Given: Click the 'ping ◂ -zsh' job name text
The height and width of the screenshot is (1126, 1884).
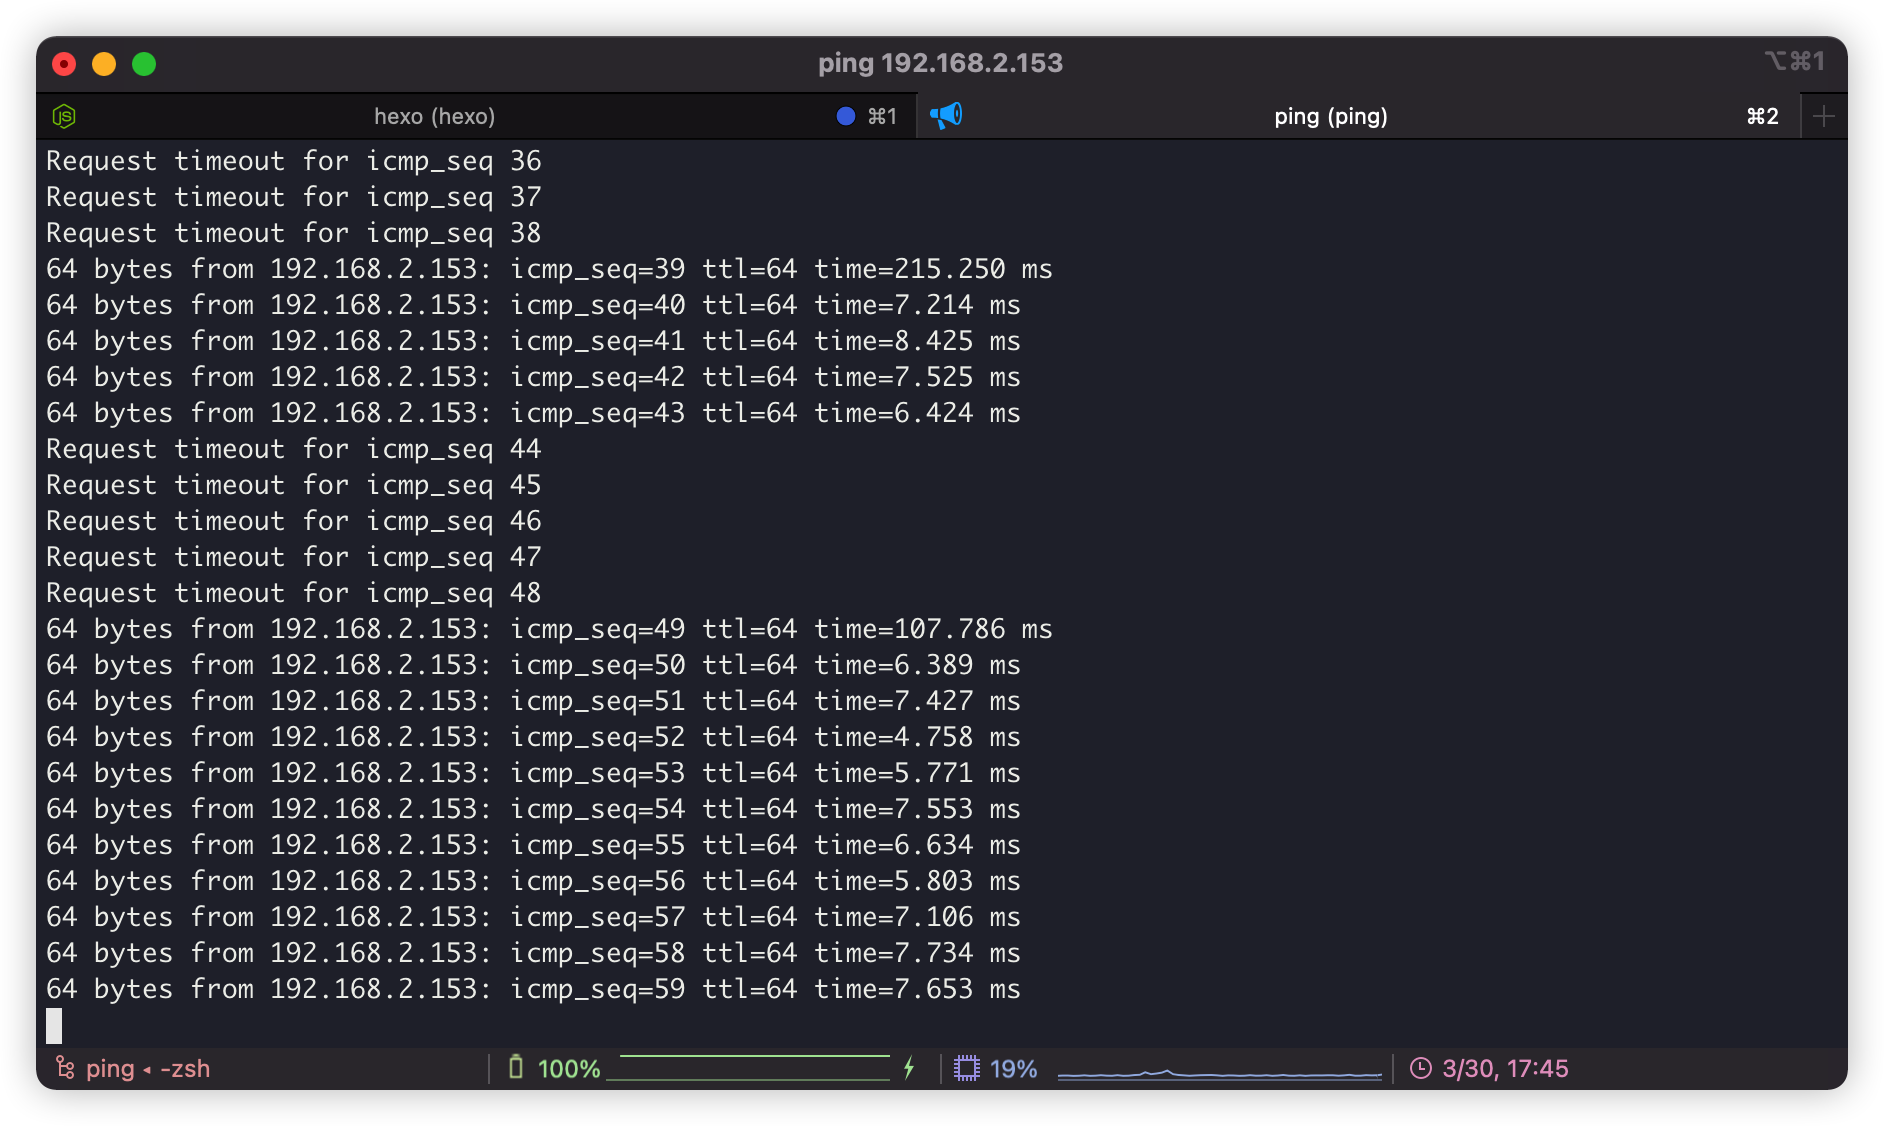Looking at the screenshot, I should click(148, 1068).
